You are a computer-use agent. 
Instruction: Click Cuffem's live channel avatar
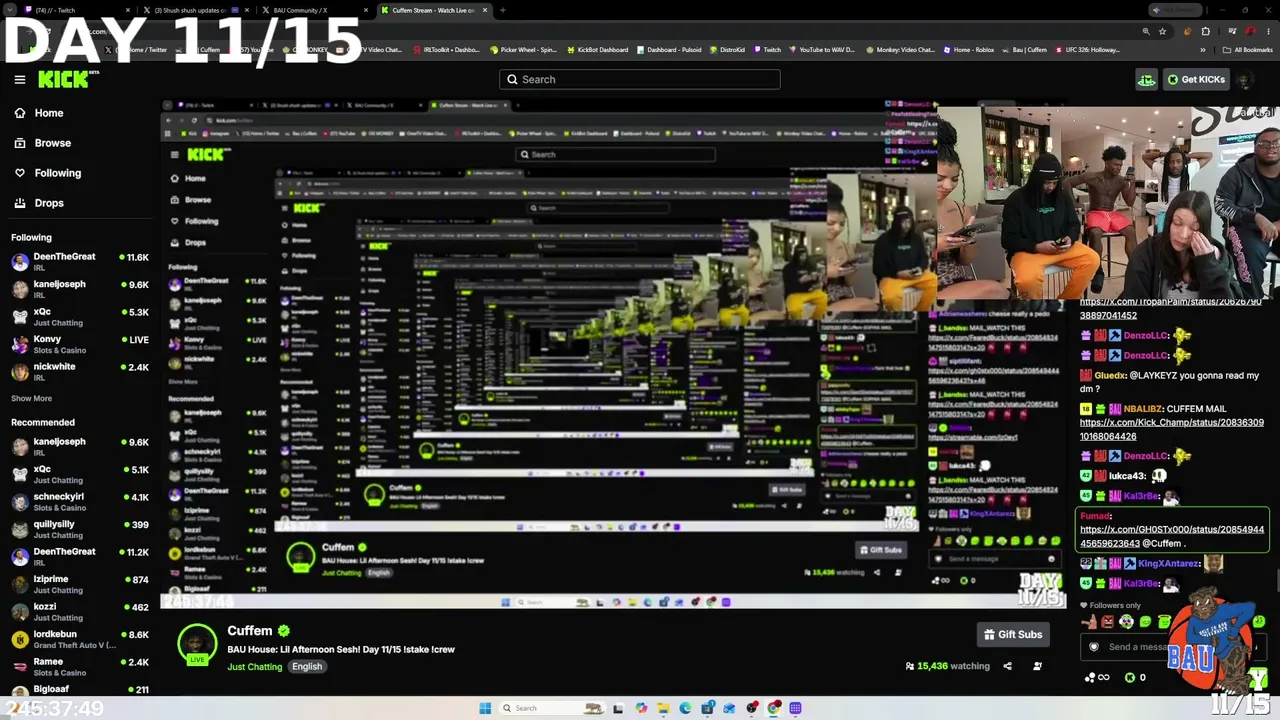197,645
